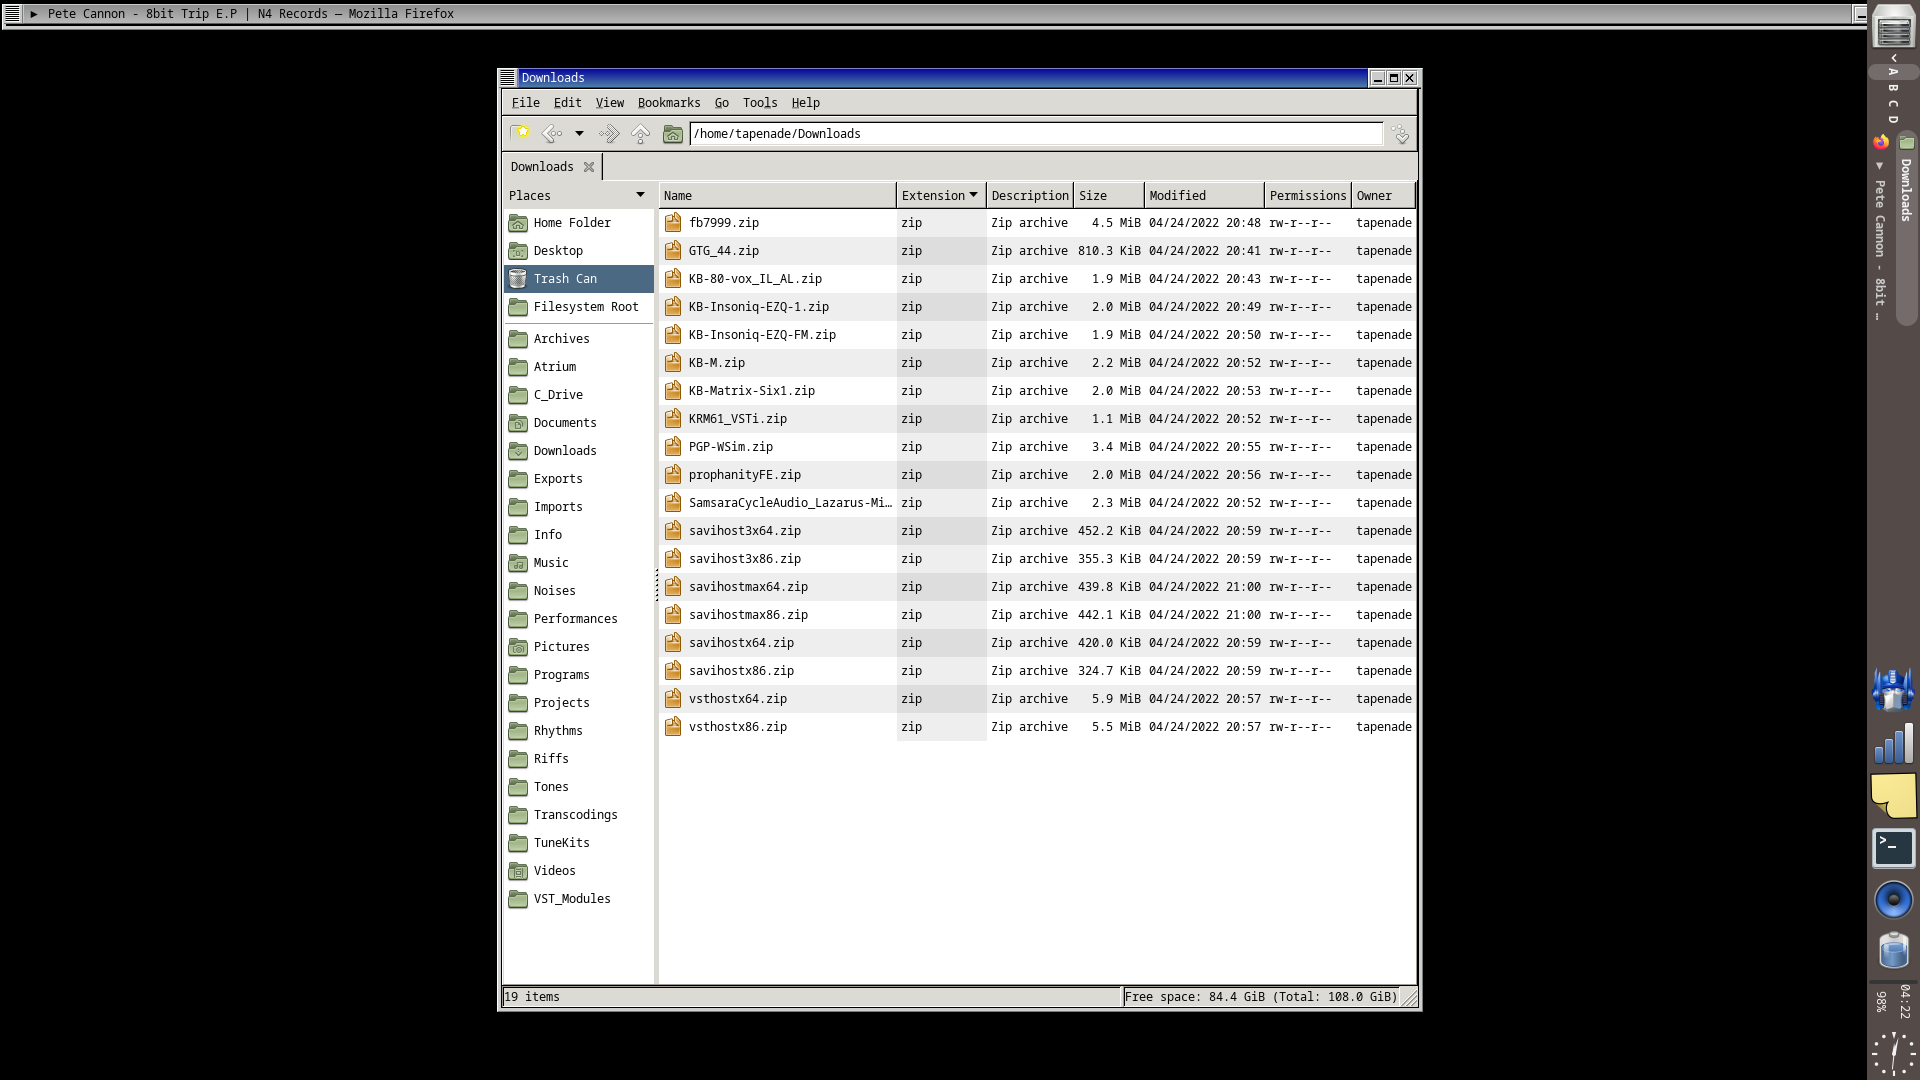The width and height of the screenshot is (1920, 1080).
Task: Close the Downloads tab
Action: click(x=589, y=167)
